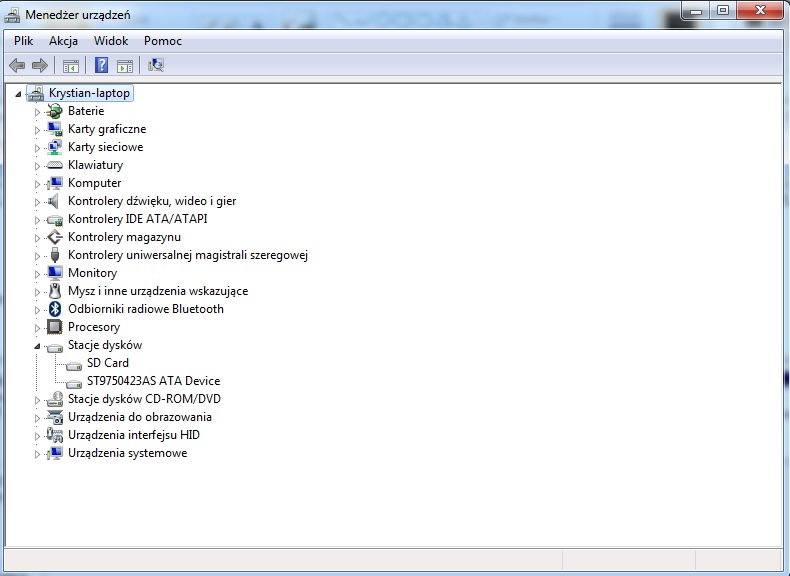The height and width of the screenshot is (576, 790).
Task: Collapse the Stacje dysków category
Action: coord(37,346)
